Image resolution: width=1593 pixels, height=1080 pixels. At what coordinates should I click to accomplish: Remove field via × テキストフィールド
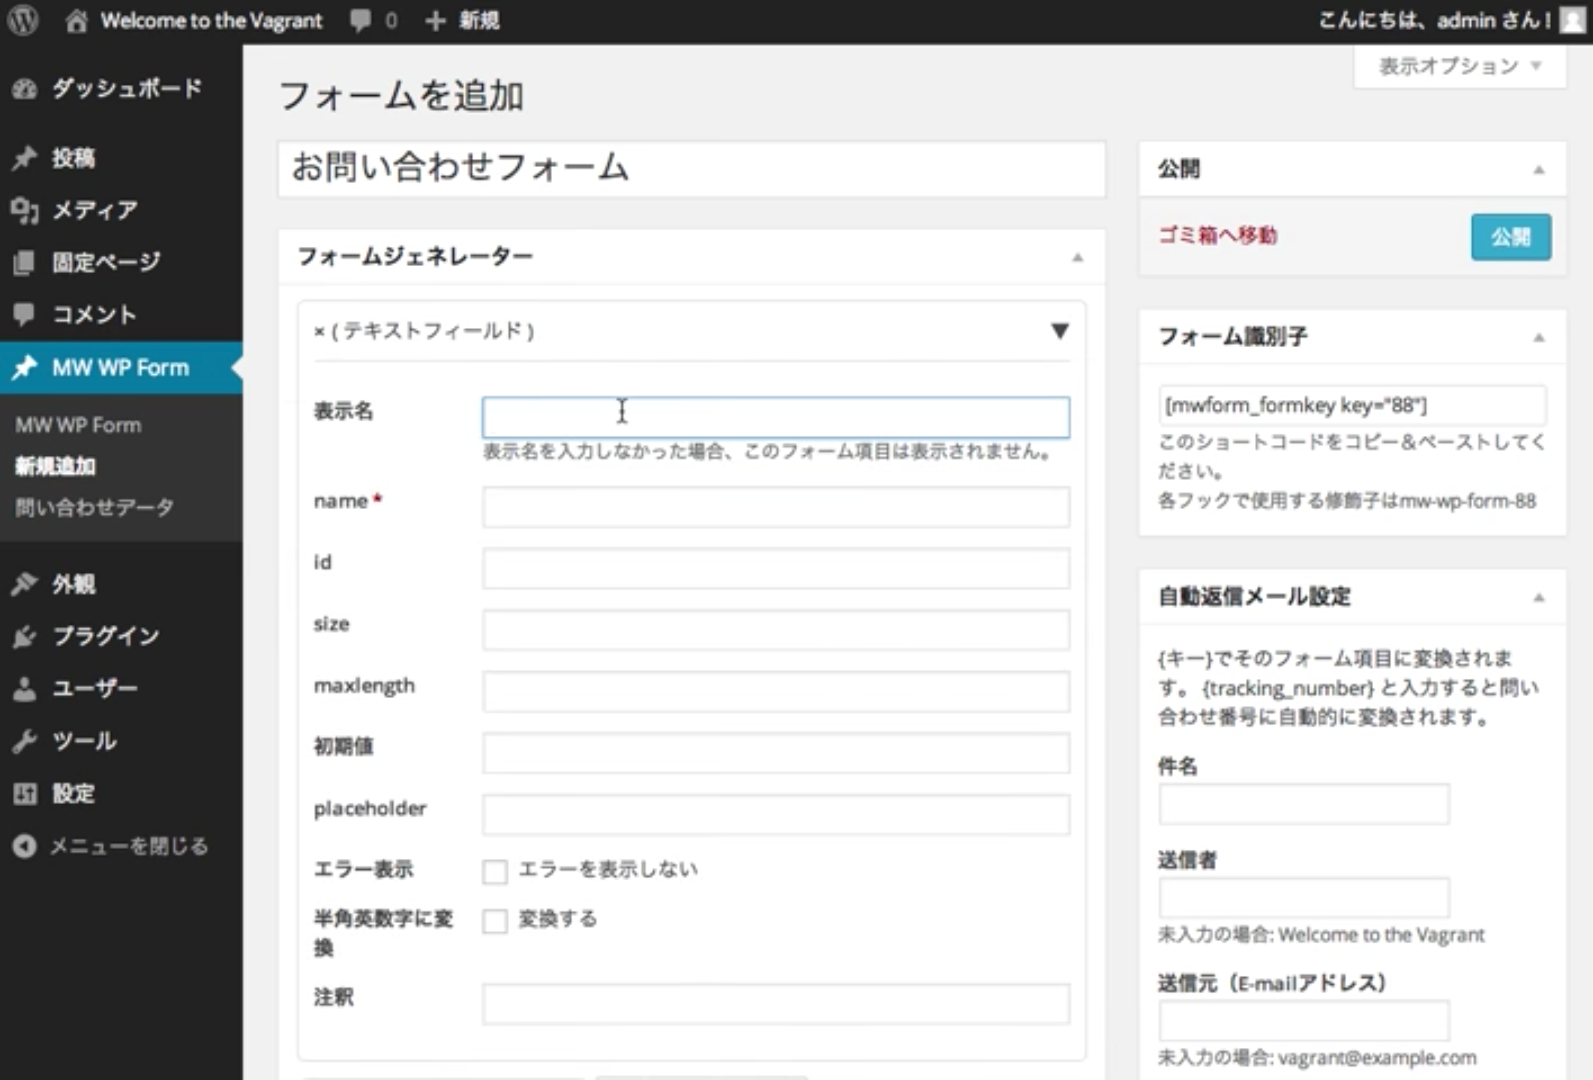[318, 331]
